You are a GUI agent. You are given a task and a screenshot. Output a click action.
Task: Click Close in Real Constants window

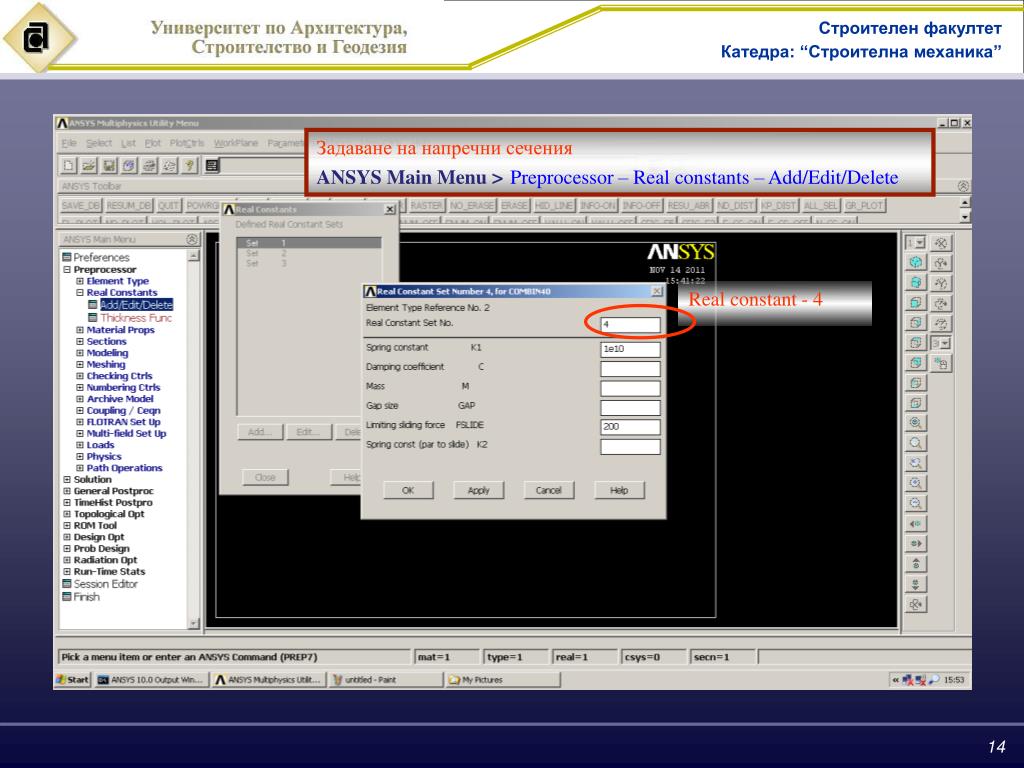pos(264,477)
